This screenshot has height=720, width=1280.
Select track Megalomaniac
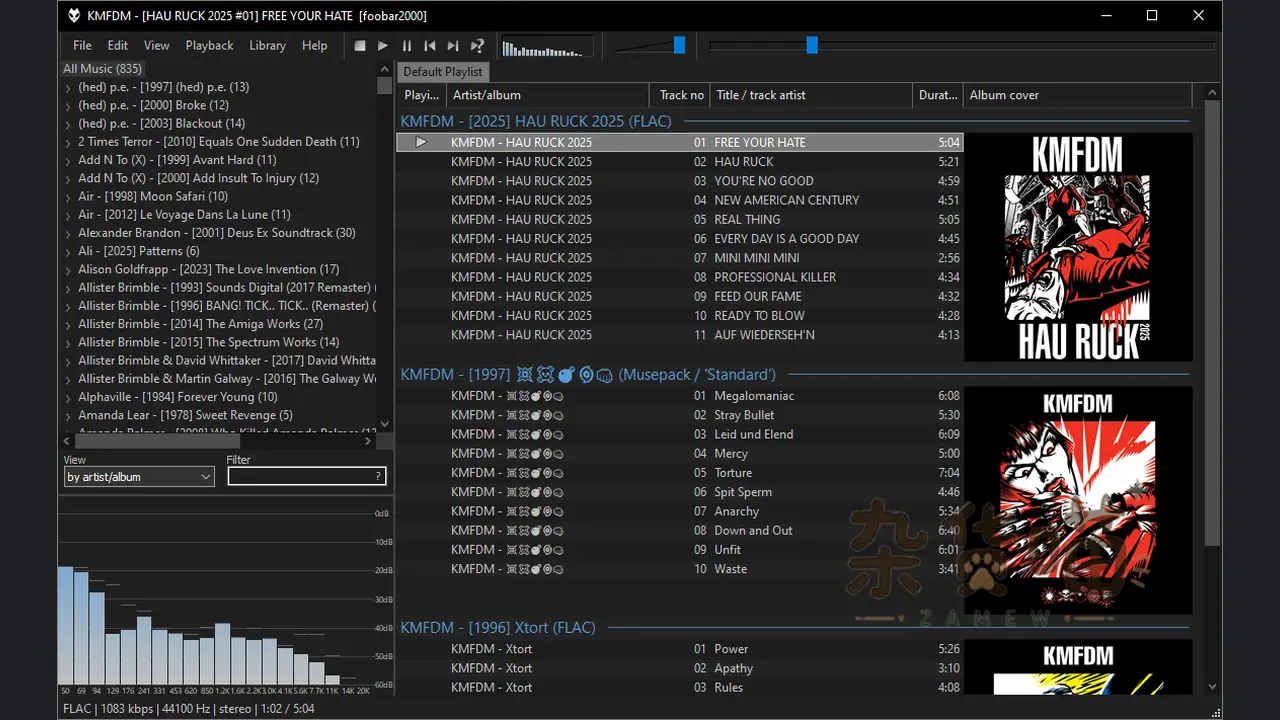pyautogui.click(x=679, y=396)
